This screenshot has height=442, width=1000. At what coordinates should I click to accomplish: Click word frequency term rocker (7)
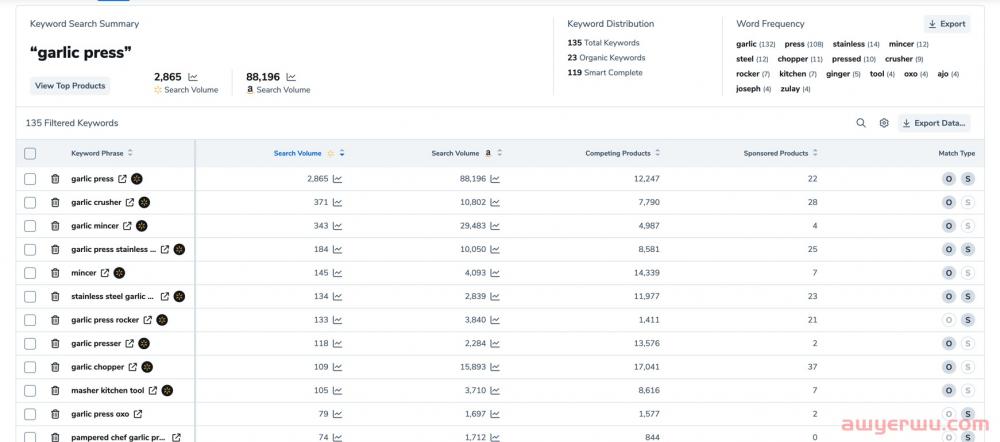tap(753, 74)
